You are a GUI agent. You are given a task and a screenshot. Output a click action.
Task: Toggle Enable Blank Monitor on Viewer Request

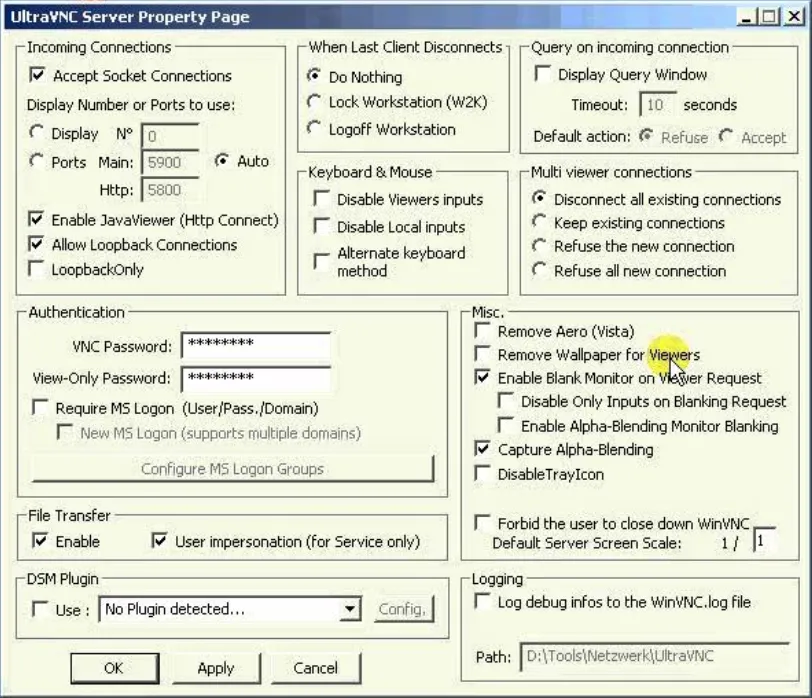coord(482,377)
